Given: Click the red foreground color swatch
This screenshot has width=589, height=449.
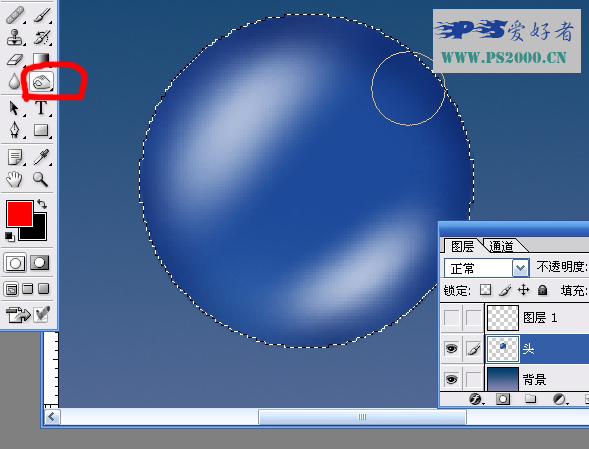Looking at the screenshot, I should point(20,213).
